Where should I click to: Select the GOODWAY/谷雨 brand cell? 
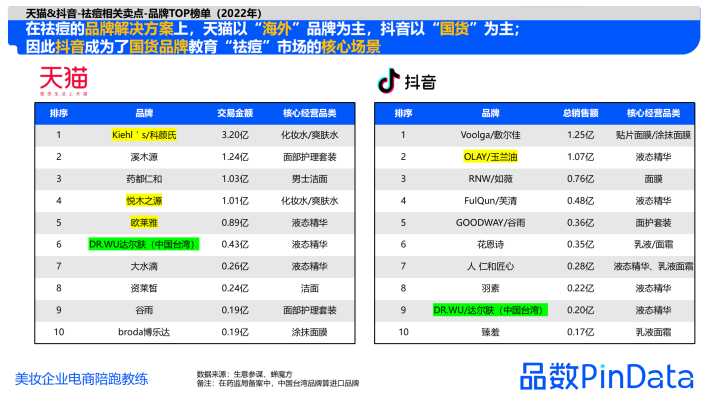pos(490,223)
